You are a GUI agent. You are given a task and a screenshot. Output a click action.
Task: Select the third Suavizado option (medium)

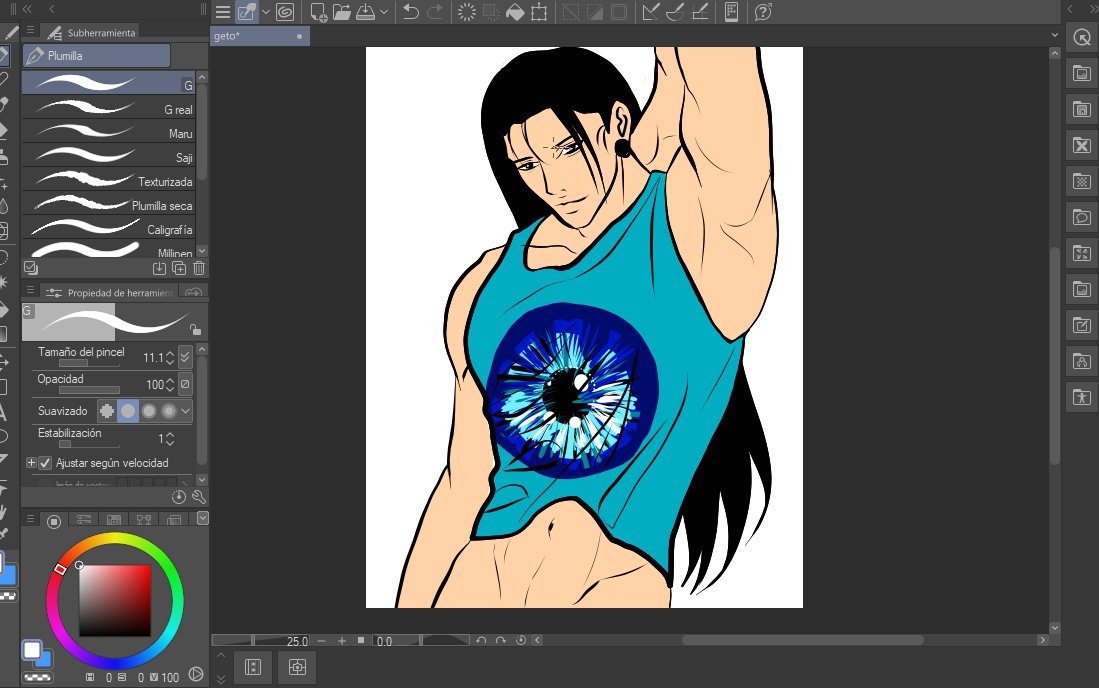click(149, 411)
